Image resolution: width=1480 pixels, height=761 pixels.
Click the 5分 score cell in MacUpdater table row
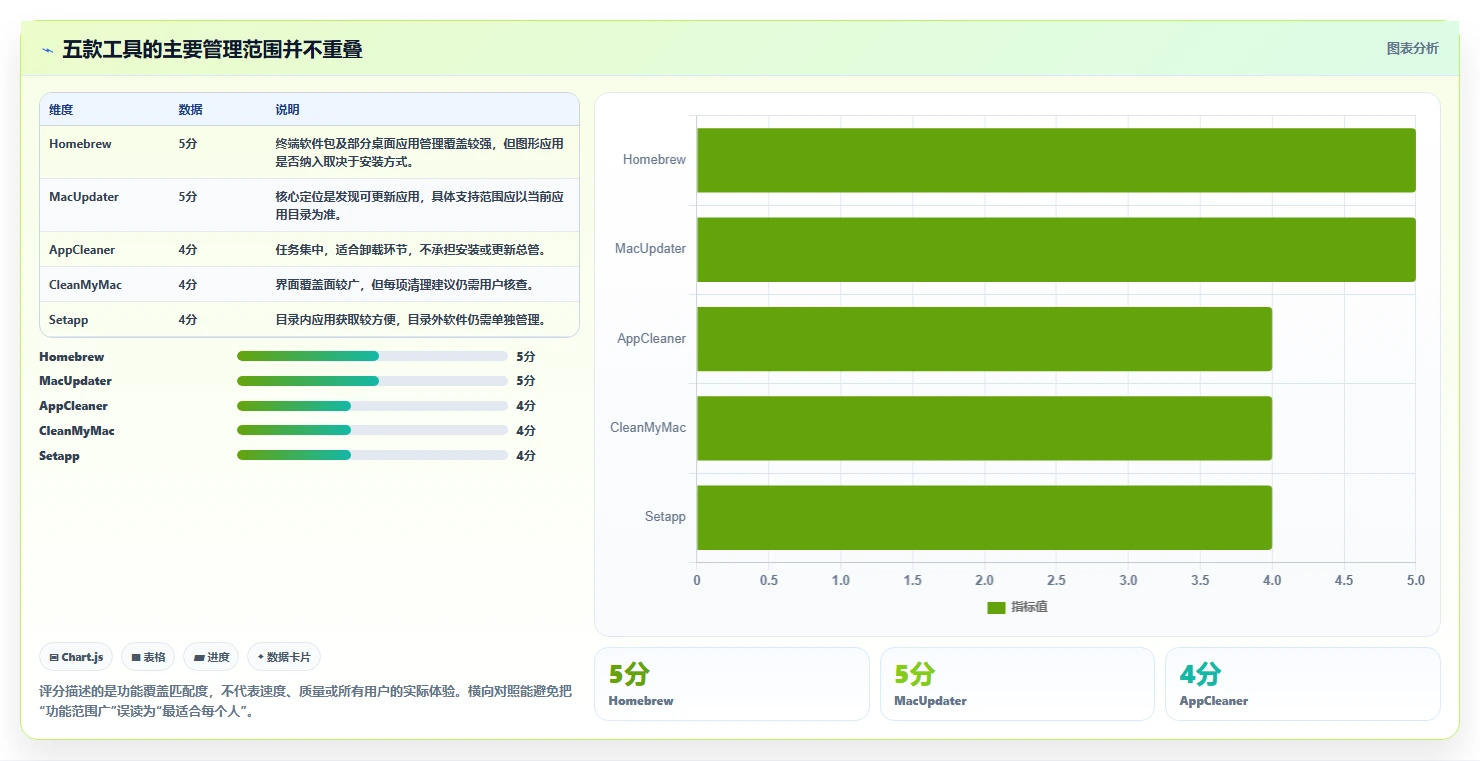[188, 197]
